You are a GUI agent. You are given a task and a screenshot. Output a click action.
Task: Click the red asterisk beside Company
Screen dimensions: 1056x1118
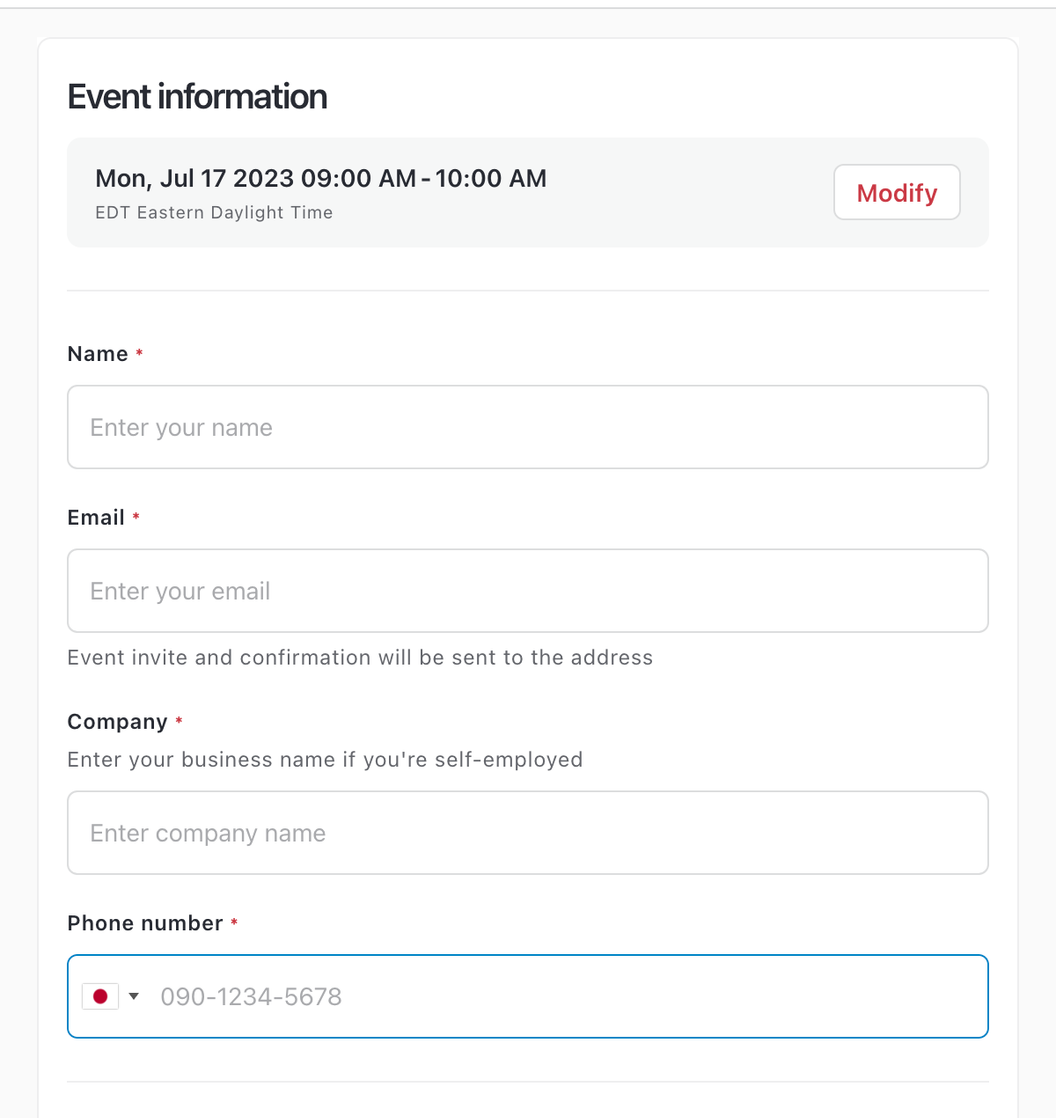179,720
